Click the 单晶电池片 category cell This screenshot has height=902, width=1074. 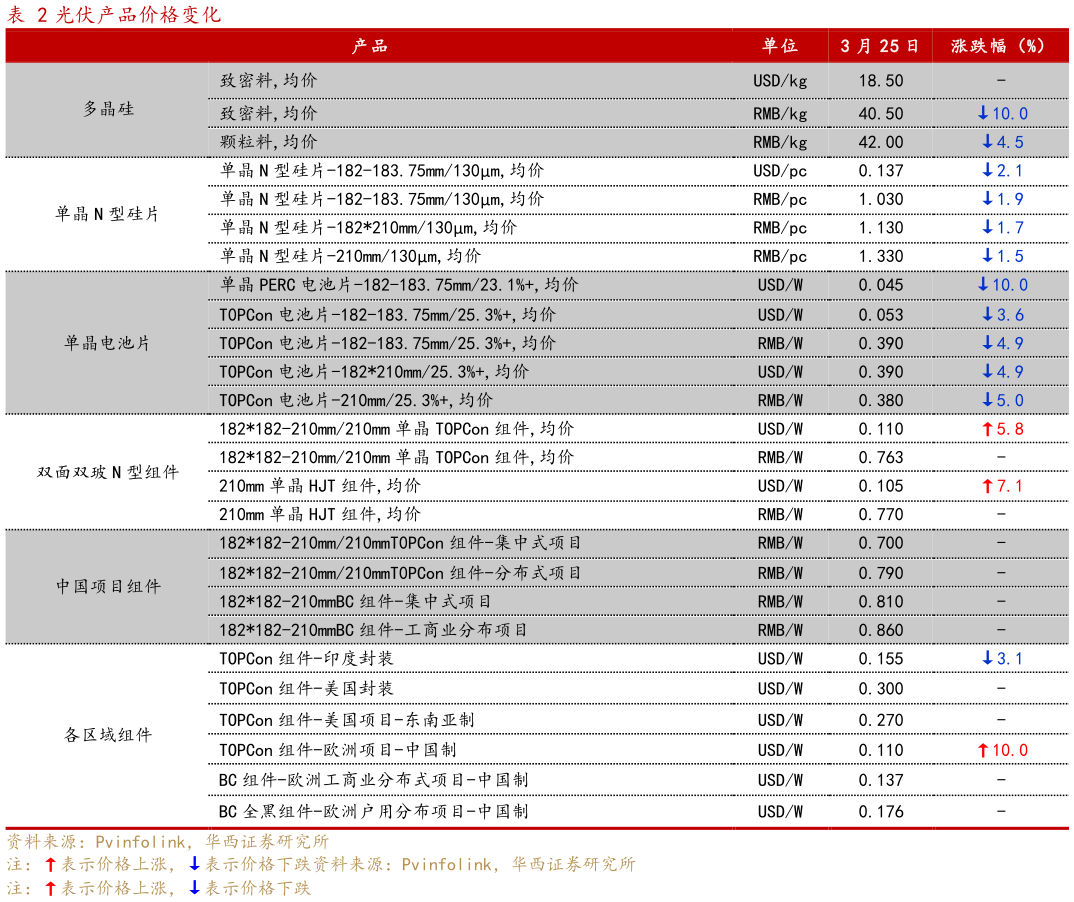pos(108,342)
